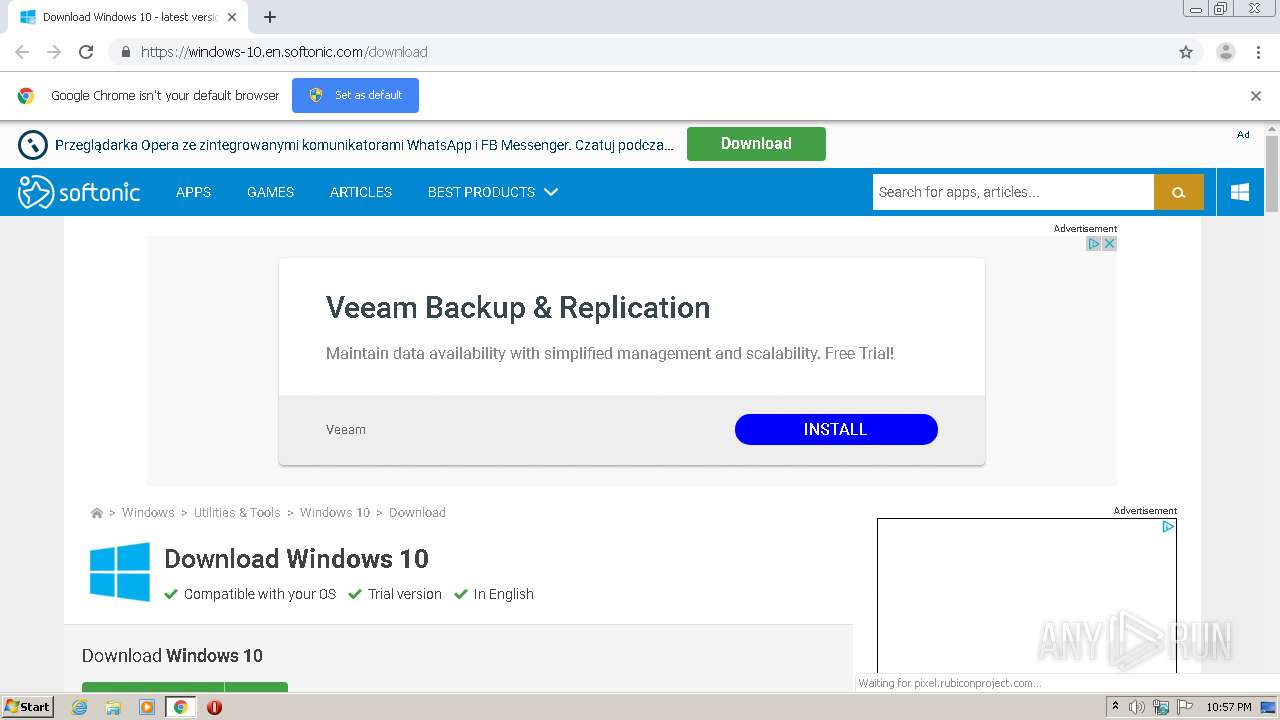Click the taskbar clock 10:57 PM
The image size is (1280, 720).
[1229, 707]
